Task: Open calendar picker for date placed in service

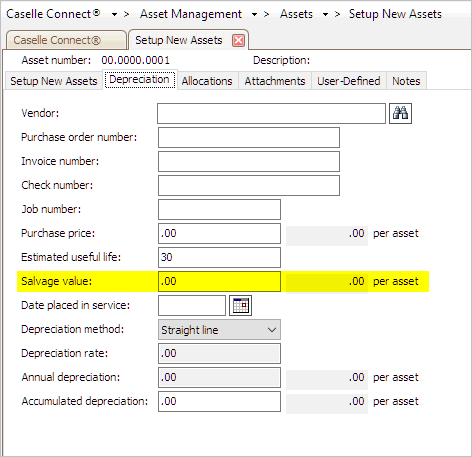Action: coord(240,305)
